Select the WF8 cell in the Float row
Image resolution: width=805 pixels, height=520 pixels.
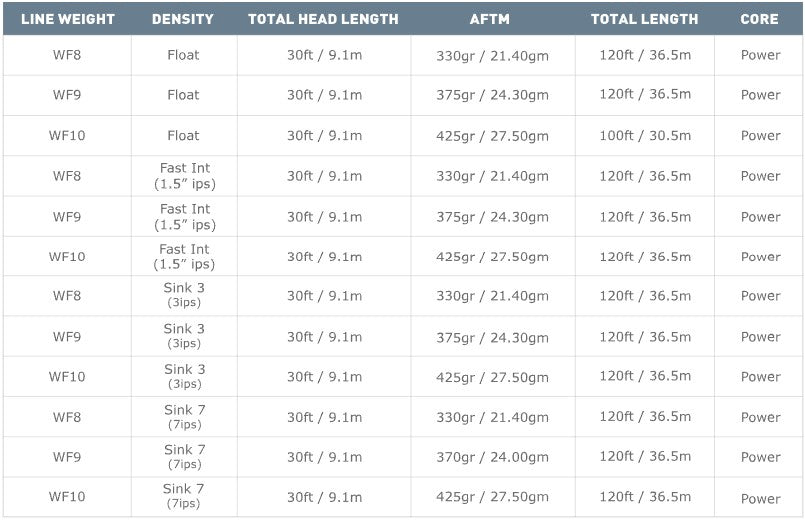[67, 55]
